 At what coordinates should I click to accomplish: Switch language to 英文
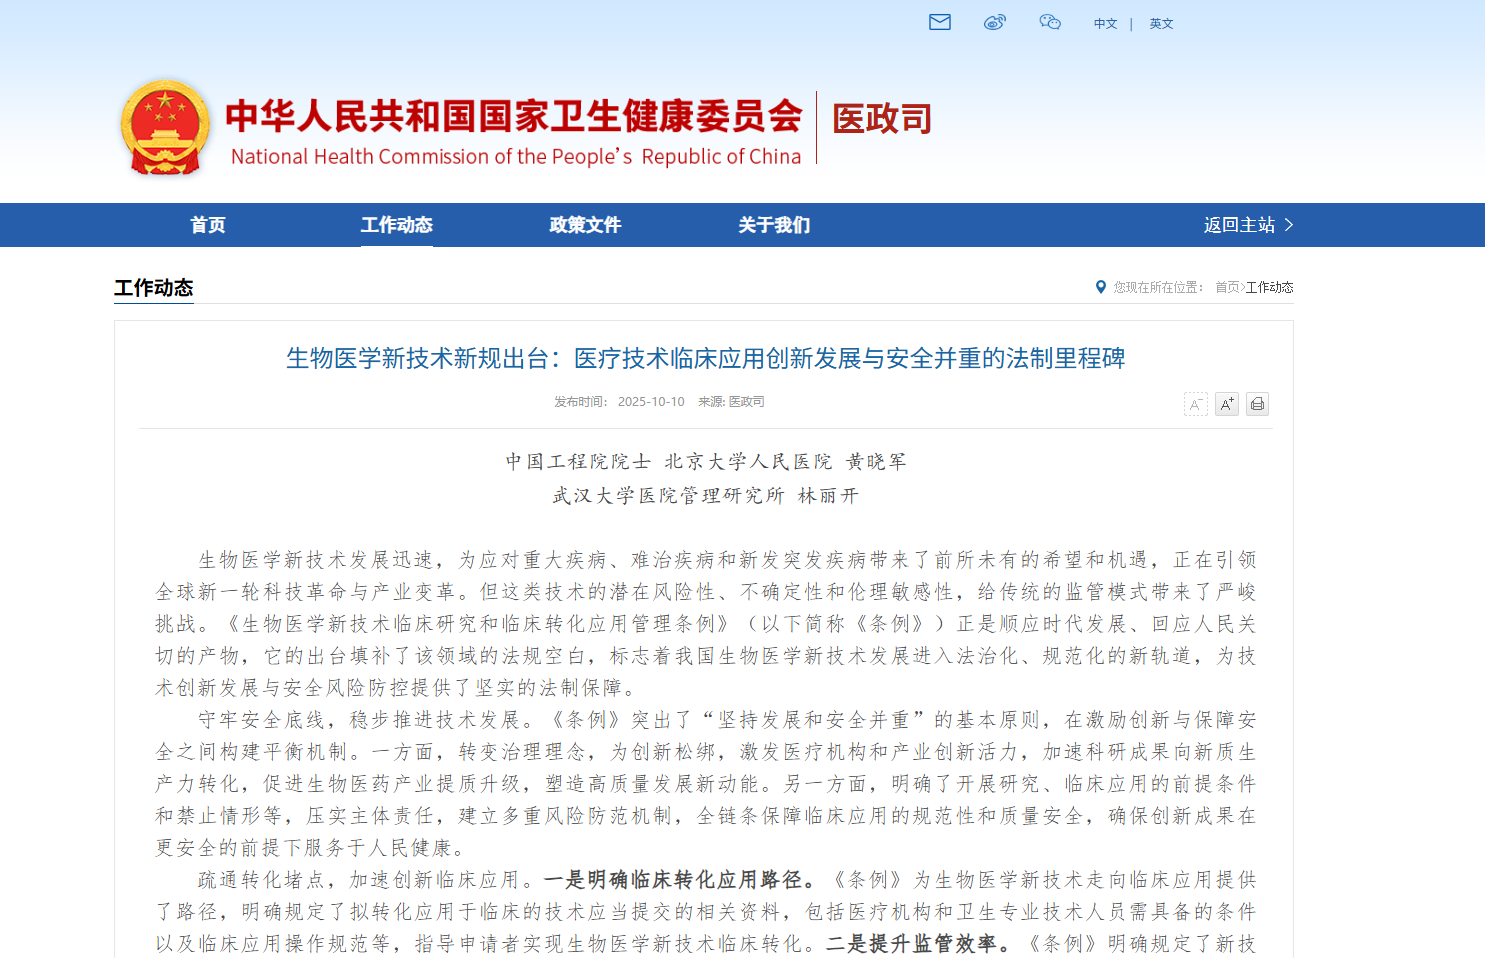tap(1160, 24)
